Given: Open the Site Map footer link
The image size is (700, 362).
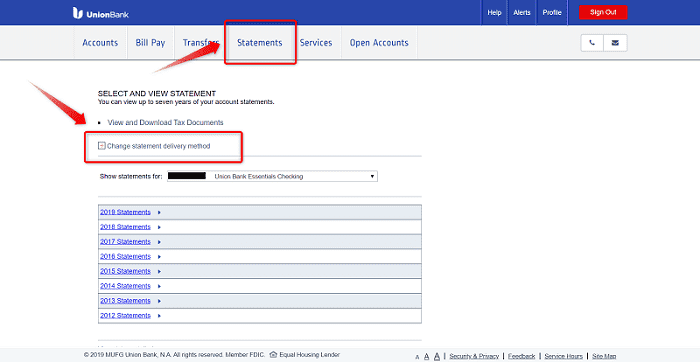Looking at the screenshot, I should (604, 356).
